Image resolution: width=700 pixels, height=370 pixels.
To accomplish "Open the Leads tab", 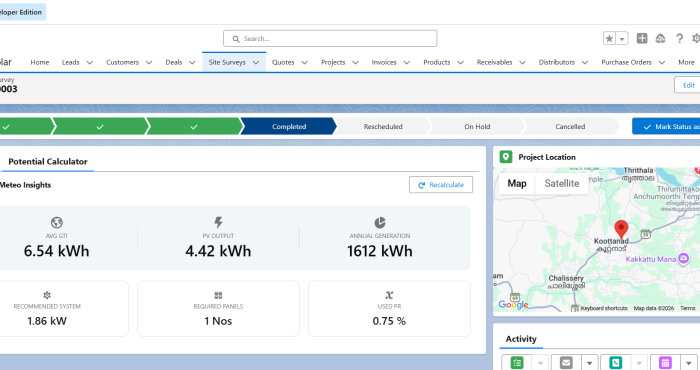I will coord(71,62).
